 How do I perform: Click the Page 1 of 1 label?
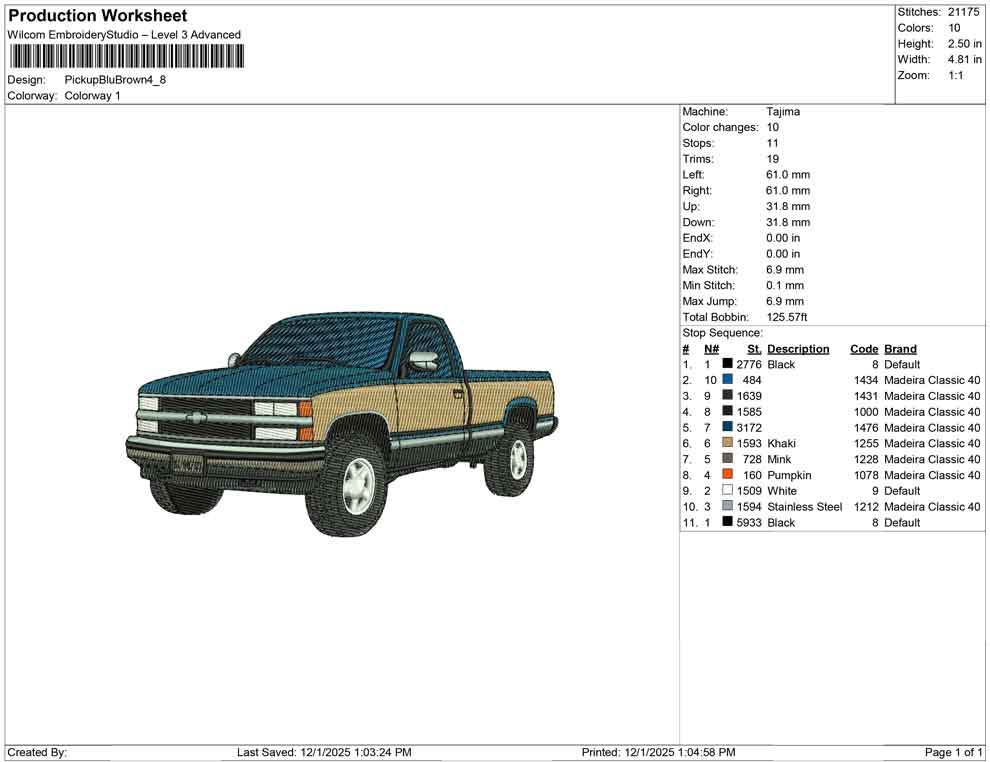tap(951, 752)
